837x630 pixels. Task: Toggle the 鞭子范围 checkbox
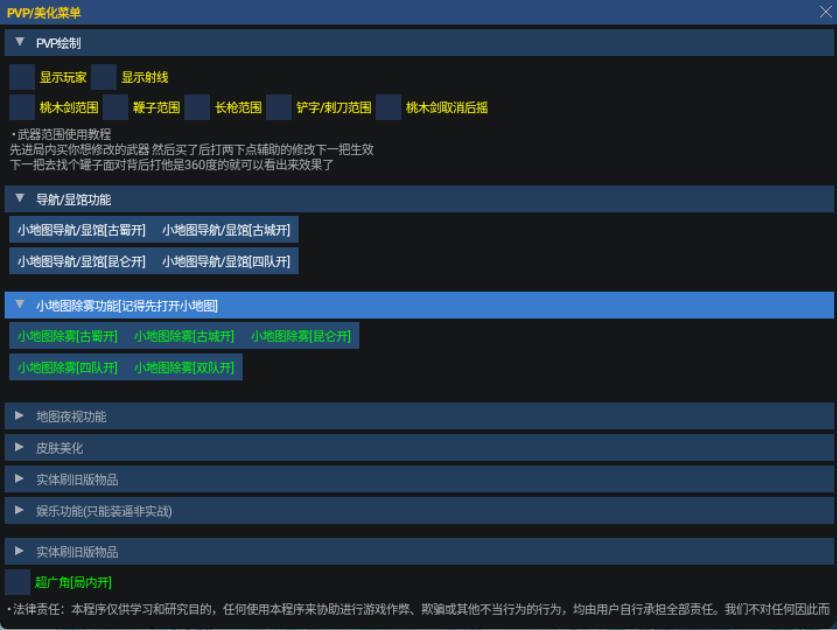[115, 107]
